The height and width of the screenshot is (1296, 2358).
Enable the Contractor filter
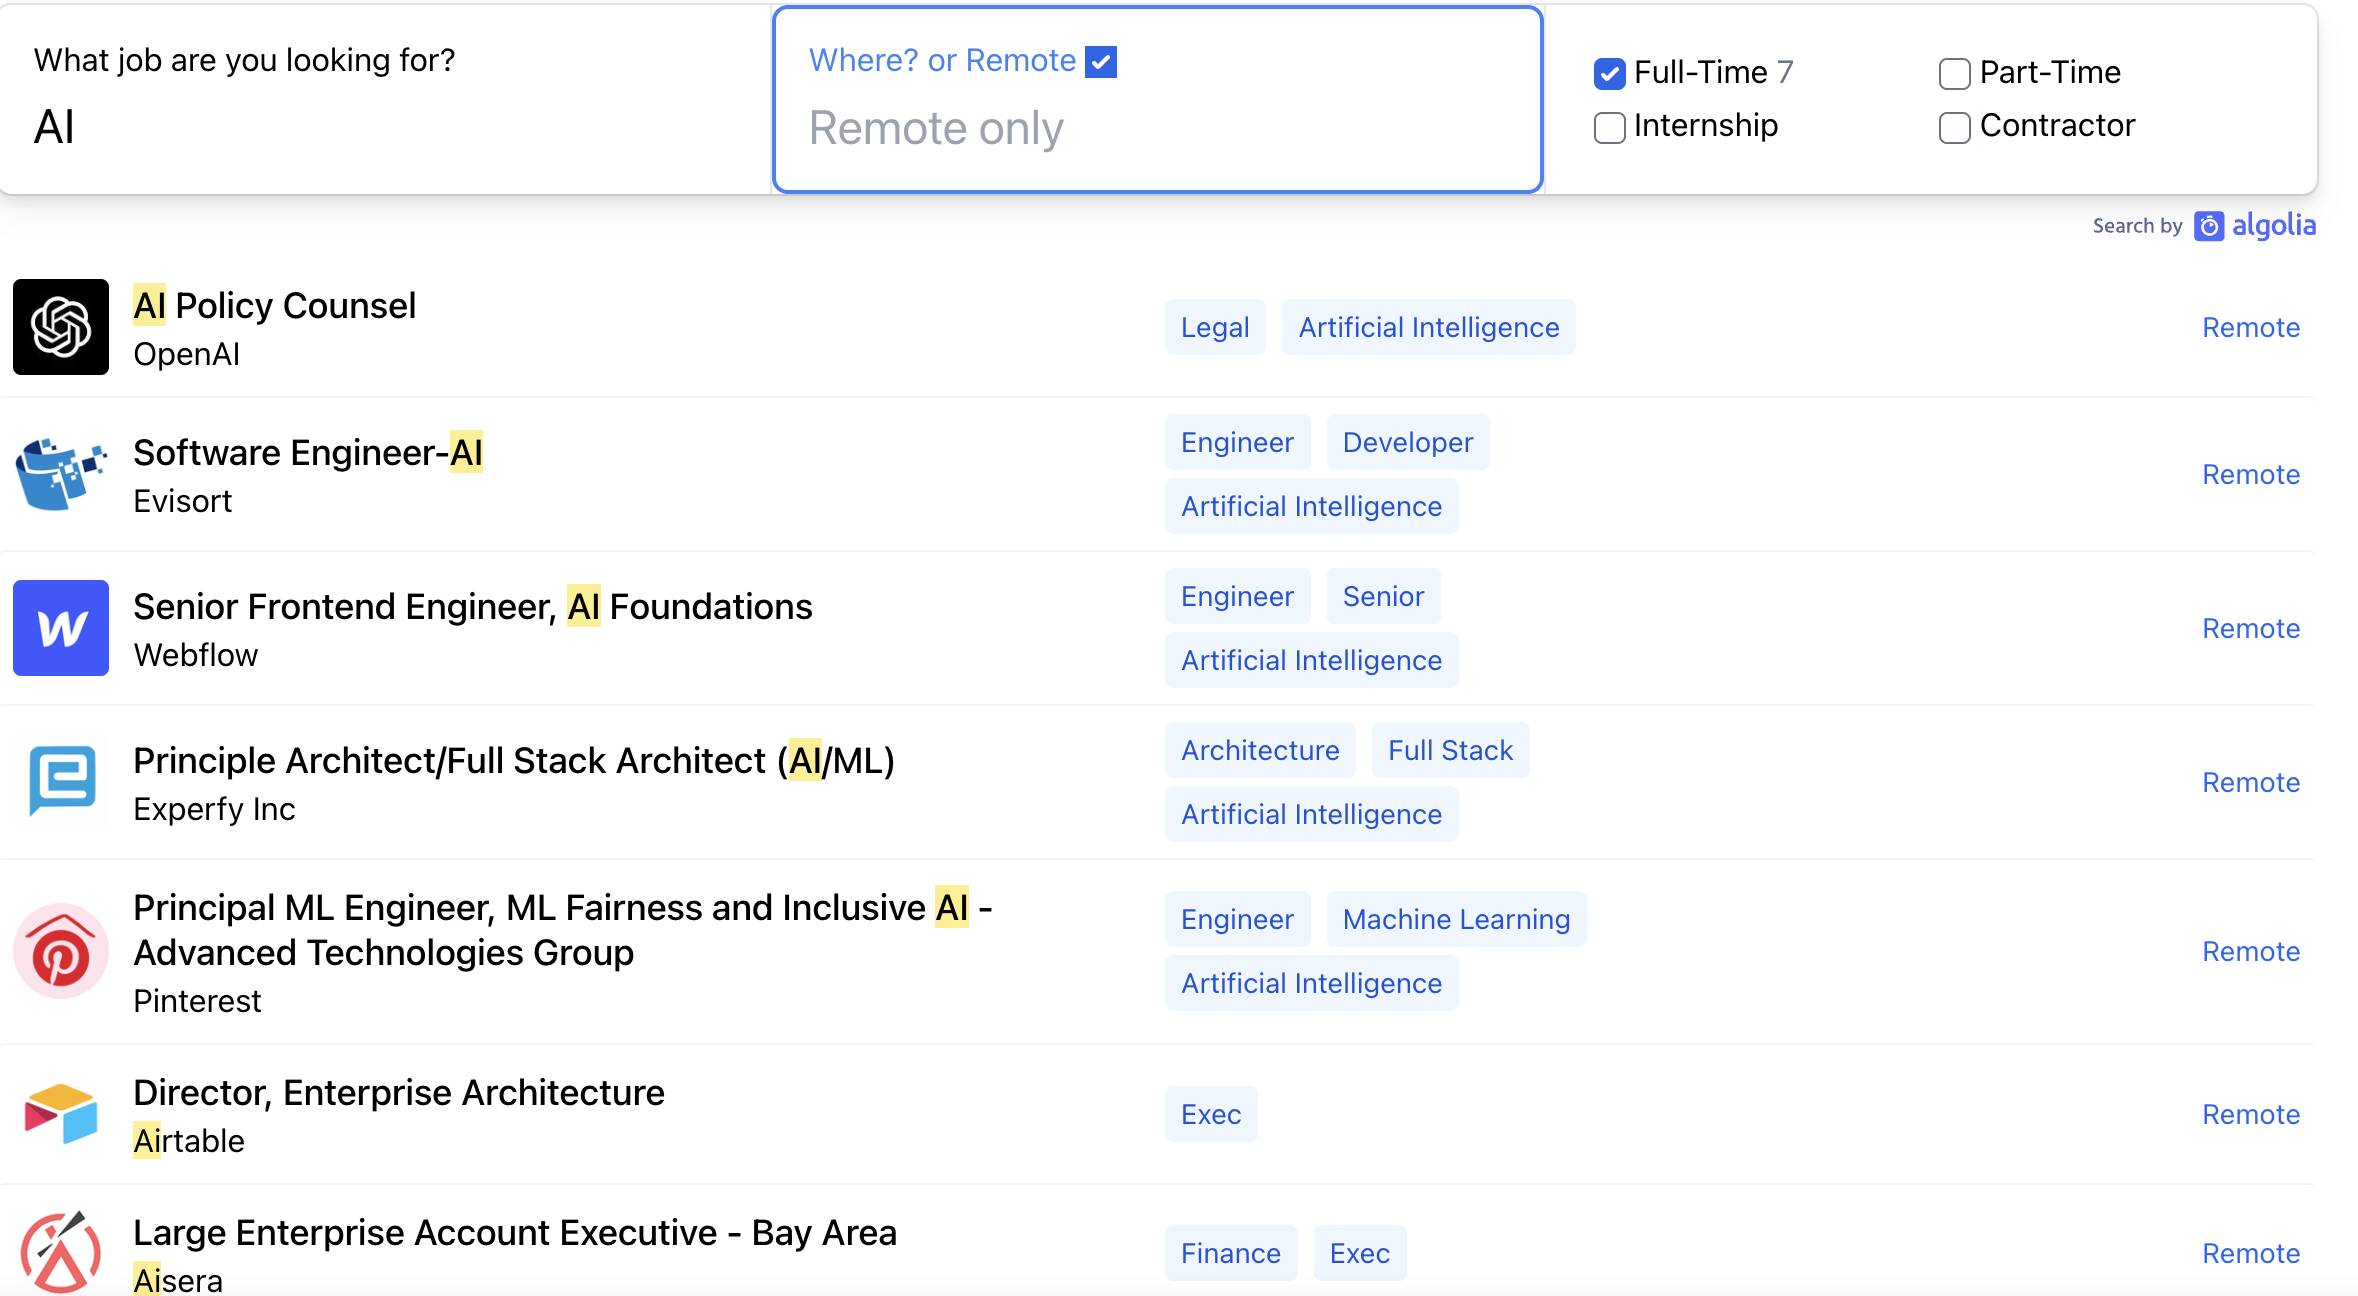(x=1954, y=127)
